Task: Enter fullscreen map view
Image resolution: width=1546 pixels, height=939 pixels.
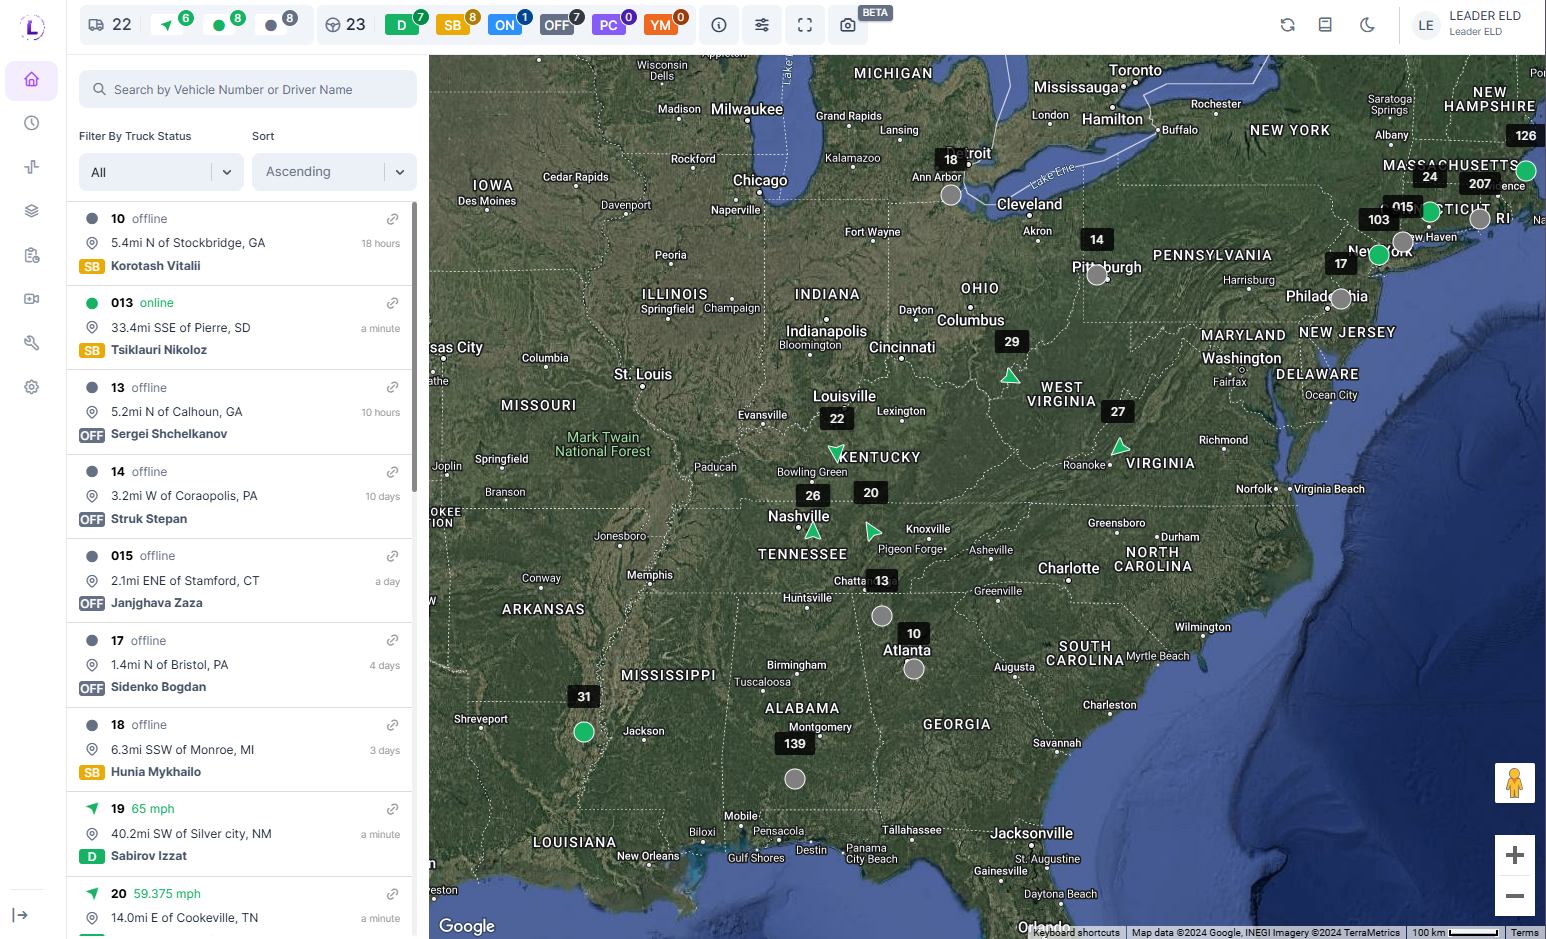Action: pyautogui.click(x=804, y=25)
